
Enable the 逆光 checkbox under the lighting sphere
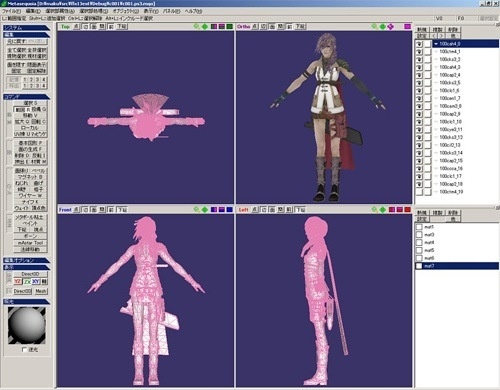[24, 349]
